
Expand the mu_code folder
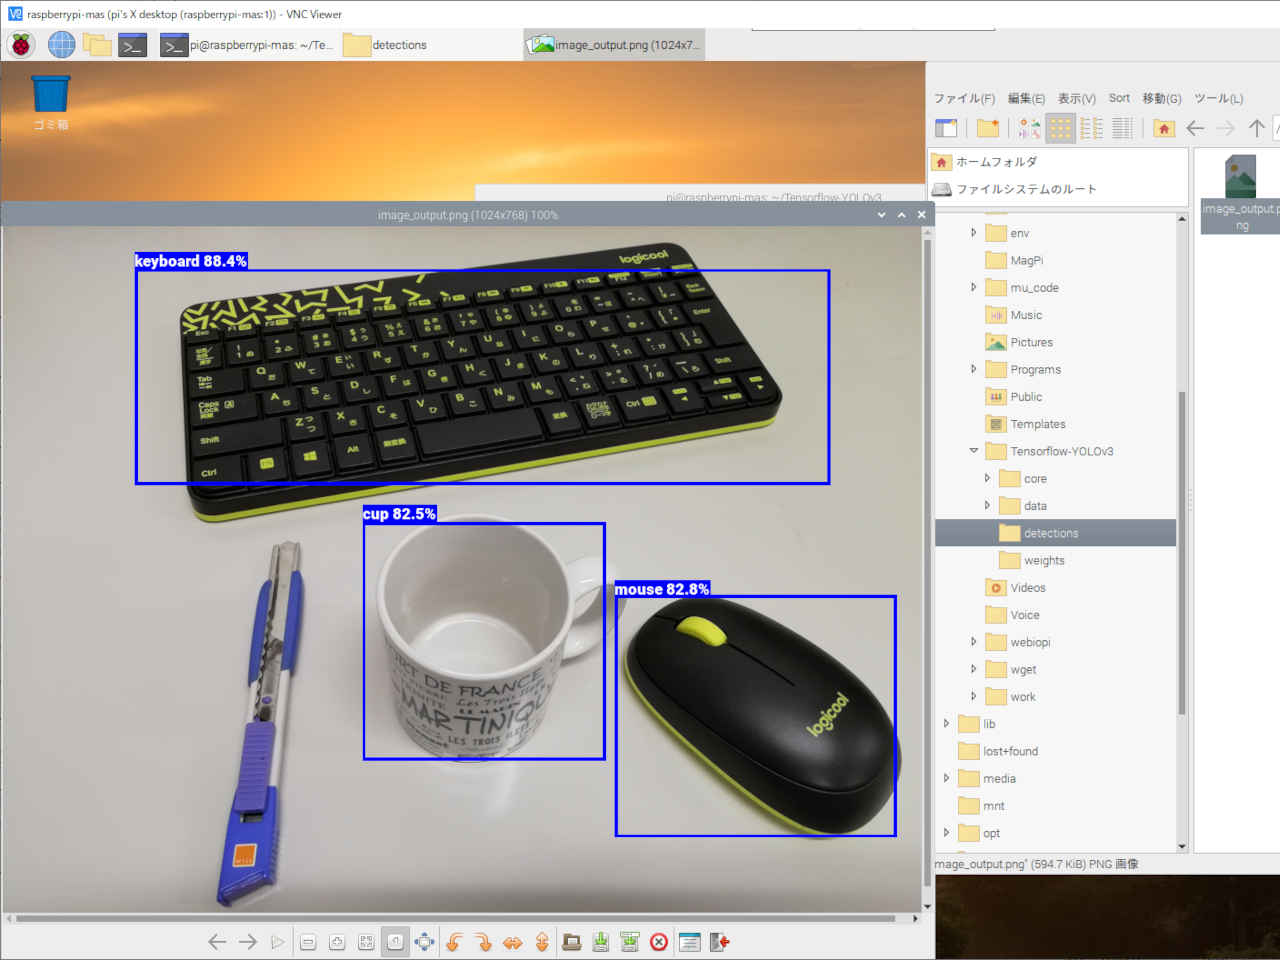click(974, 287)
